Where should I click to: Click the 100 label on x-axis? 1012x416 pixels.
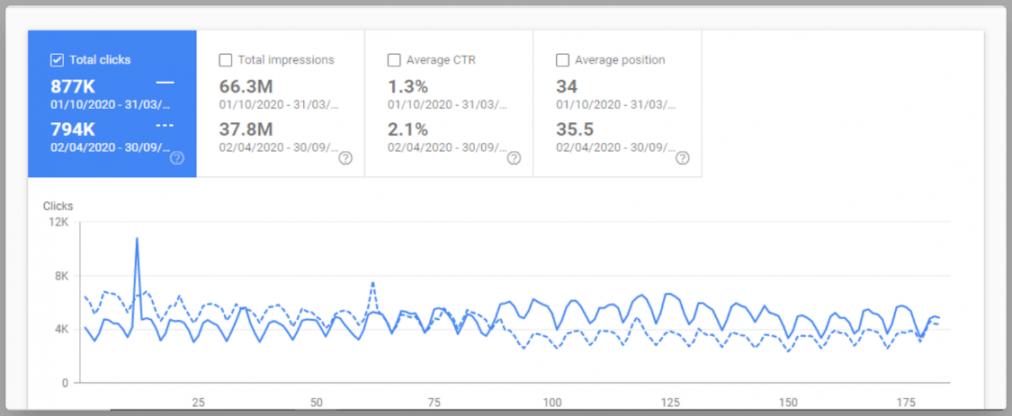tap(552, 402)
